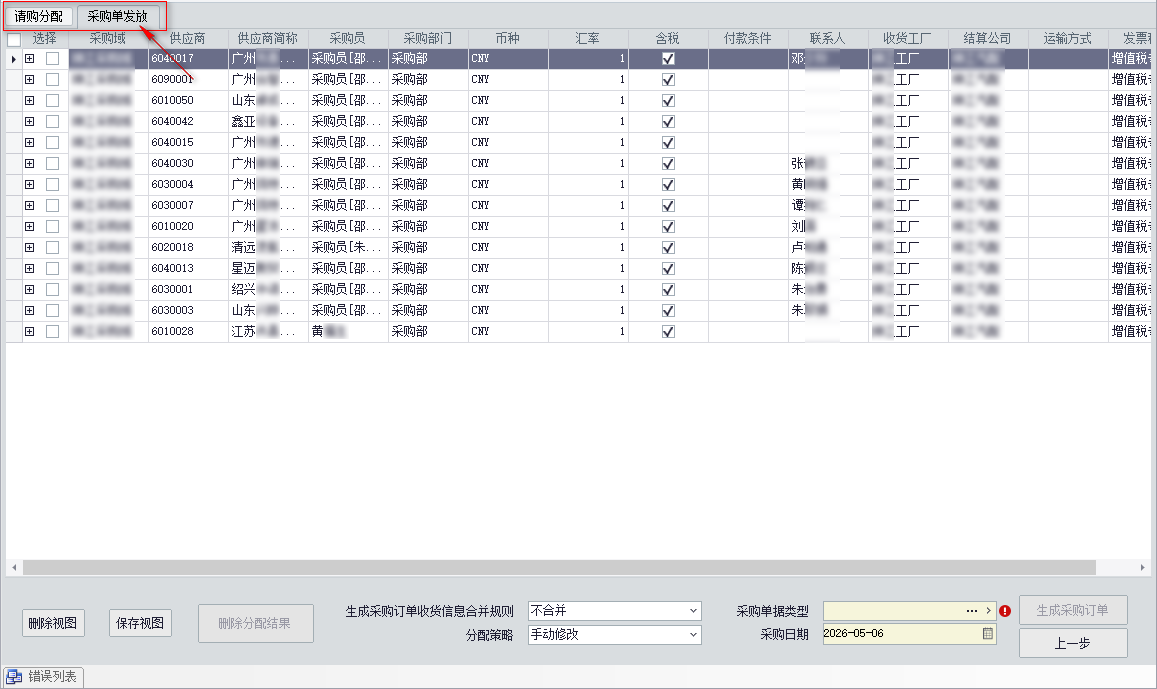
Task: Expand the row for supplier 6040017
Action: click(30, 58)
